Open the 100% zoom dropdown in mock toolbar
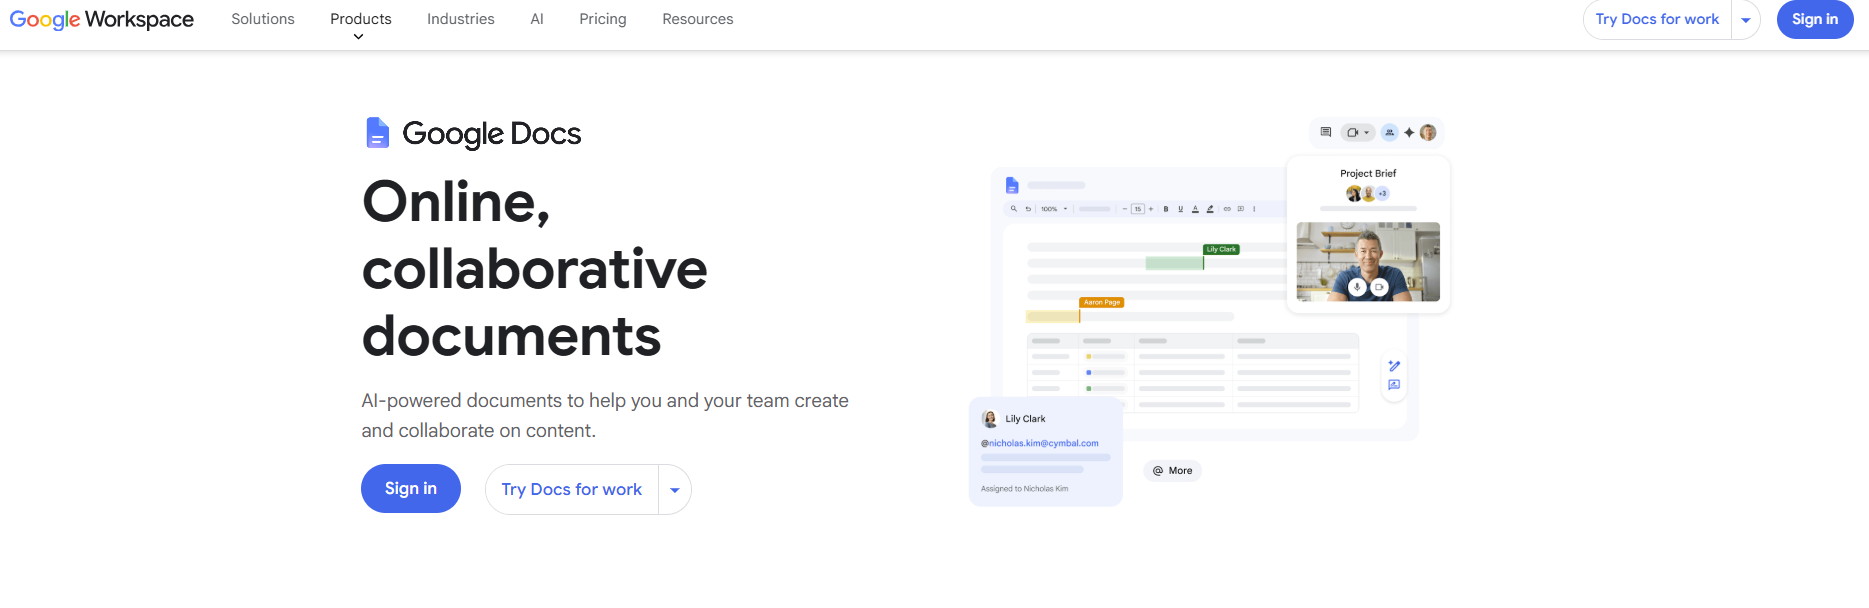This screenshot has width=1869, height=608. tap(1065, 209)
